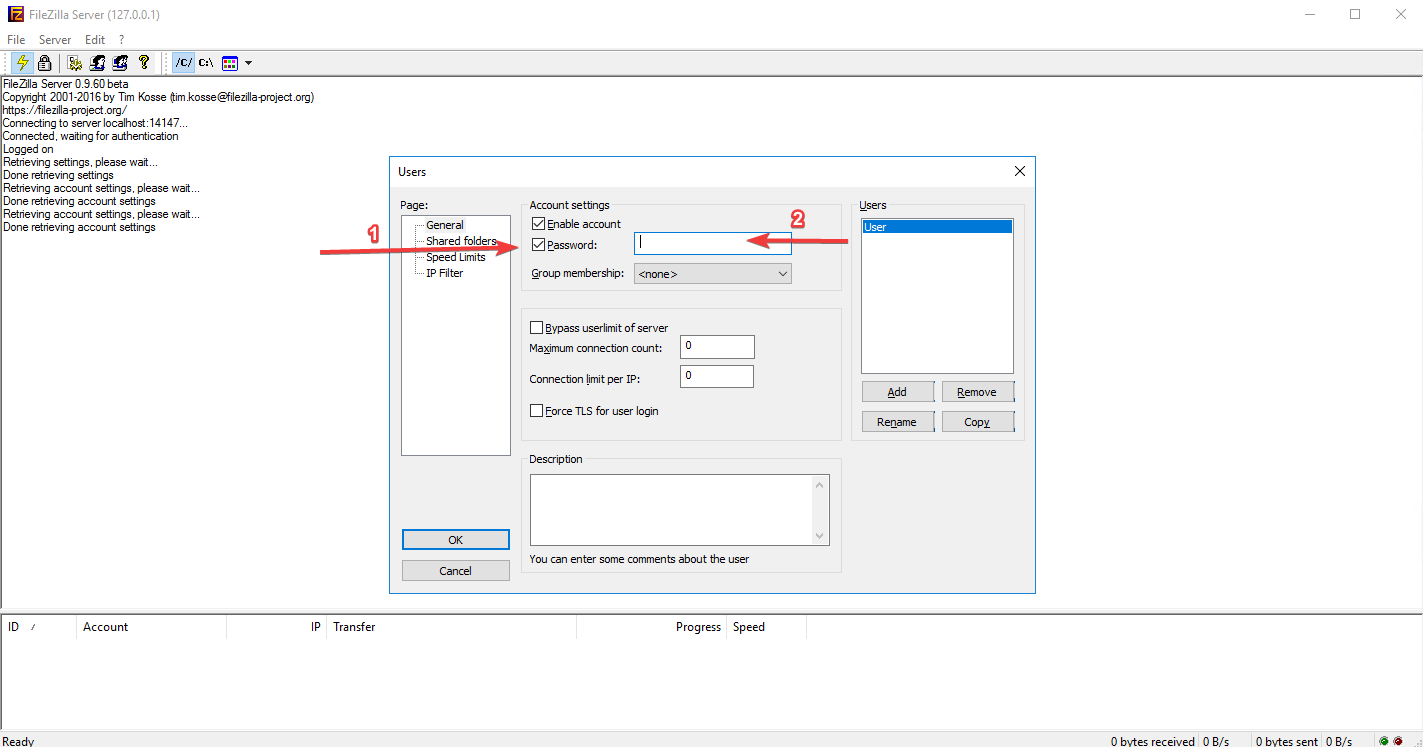Cancel the Users dialog
The image size is (1423, 747).
[x=456, y=571]
